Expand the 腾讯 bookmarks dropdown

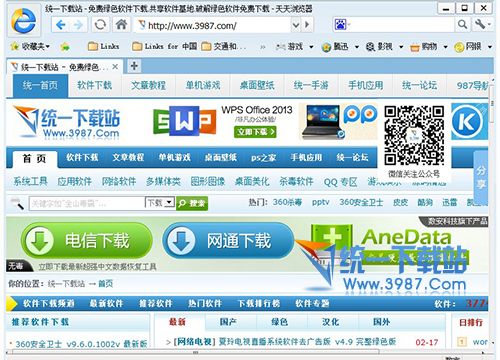point(356,47)
